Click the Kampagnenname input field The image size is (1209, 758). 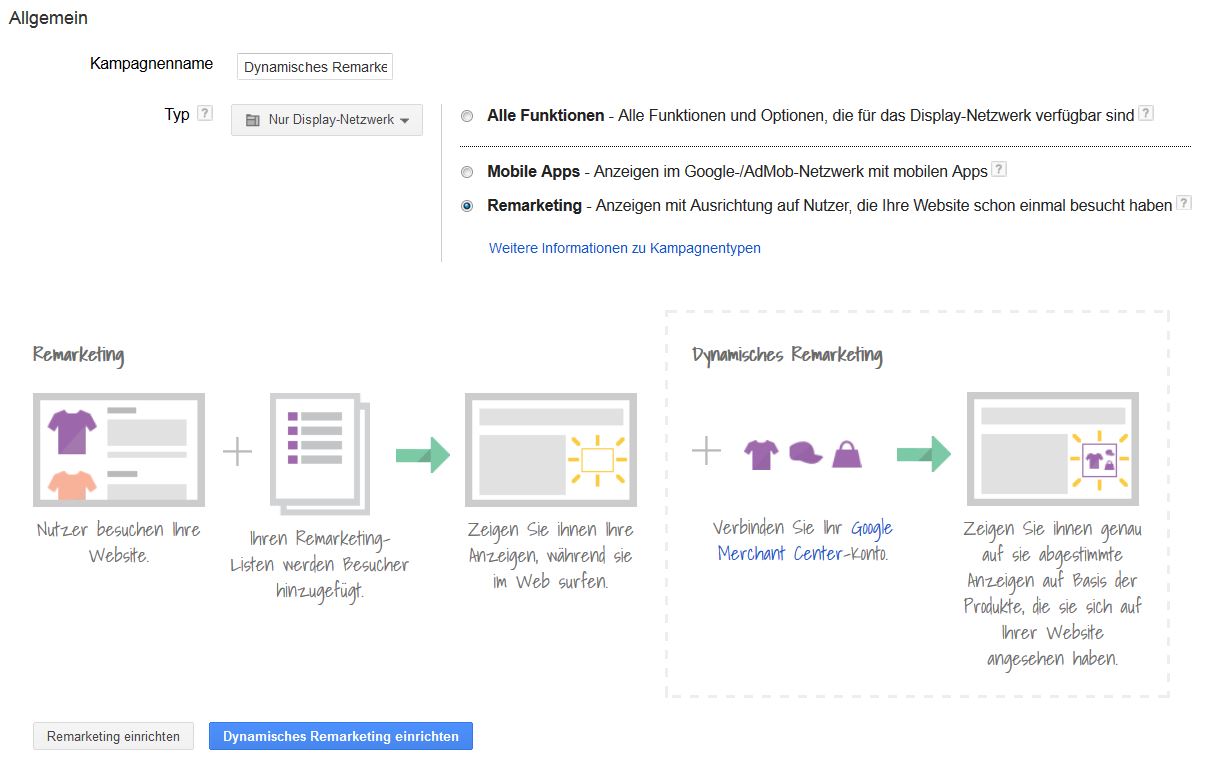pos(315,66)
